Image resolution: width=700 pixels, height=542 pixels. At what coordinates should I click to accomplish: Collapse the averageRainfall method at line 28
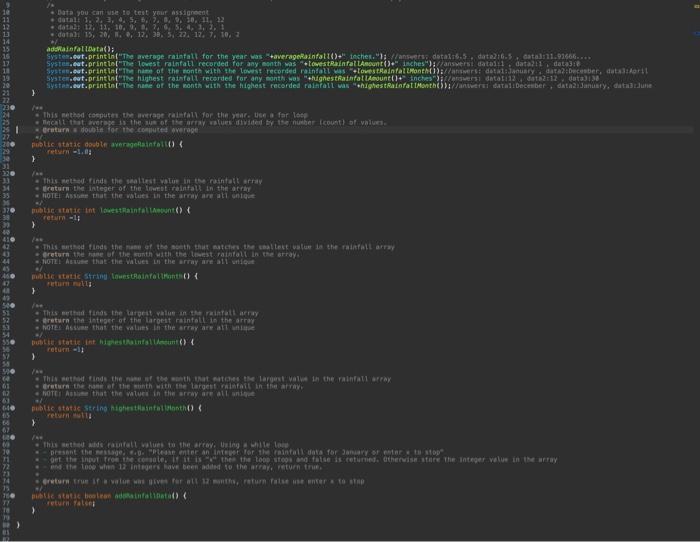pyautogui.click(x=12, y=144)
